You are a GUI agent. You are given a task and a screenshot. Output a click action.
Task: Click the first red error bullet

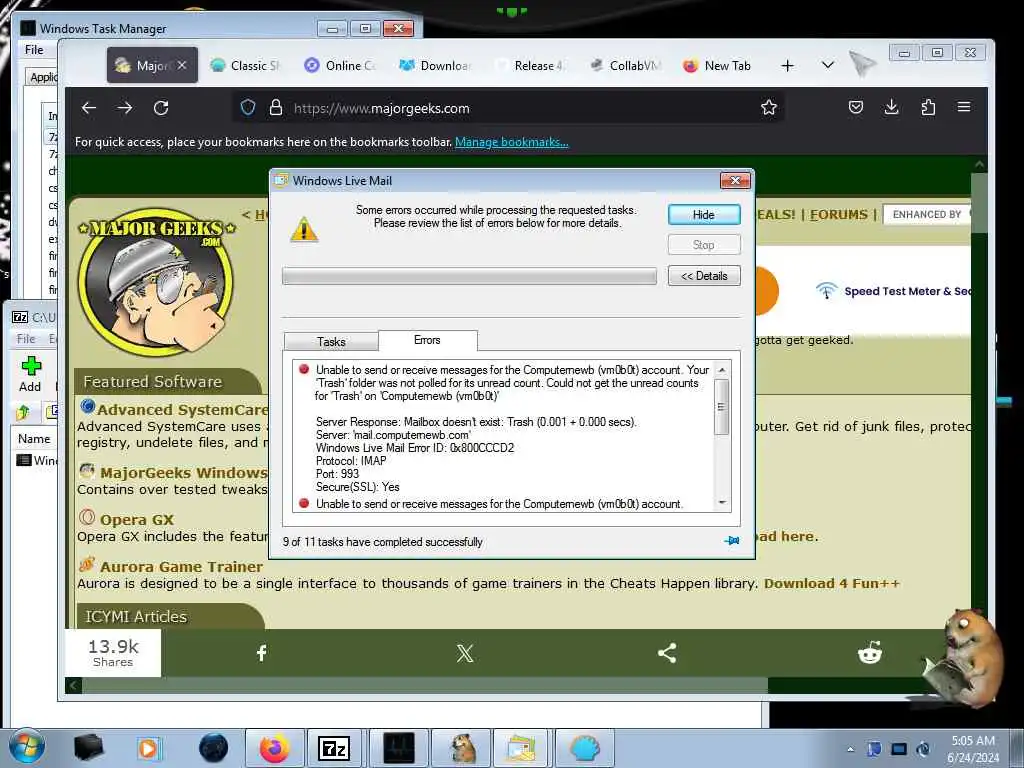(x=304, y=369)
